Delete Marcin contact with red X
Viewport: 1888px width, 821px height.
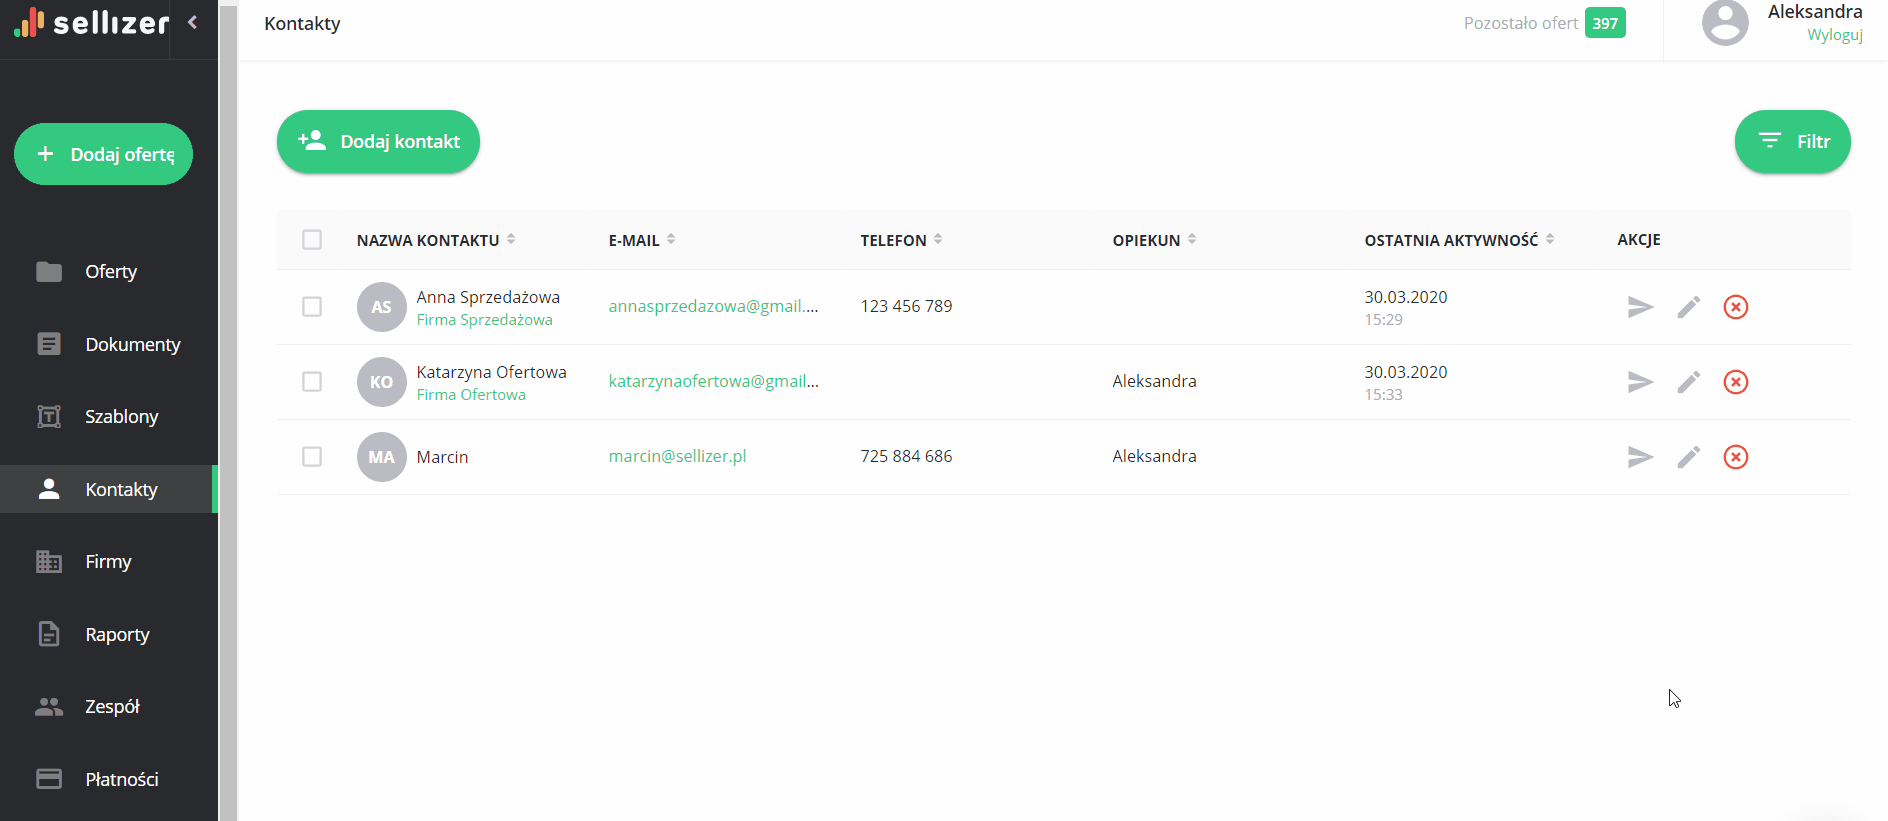tap(1735, 457)
